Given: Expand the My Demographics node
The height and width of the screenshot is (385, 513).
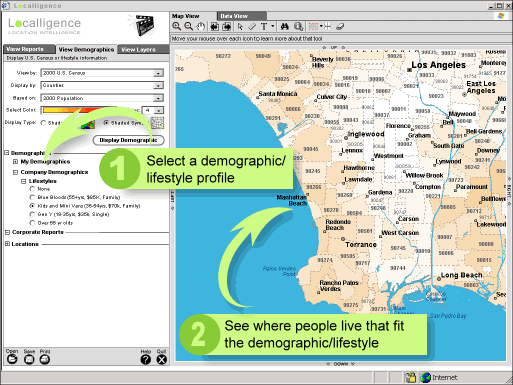Looking at the screenshot, I should click(15, 161).
